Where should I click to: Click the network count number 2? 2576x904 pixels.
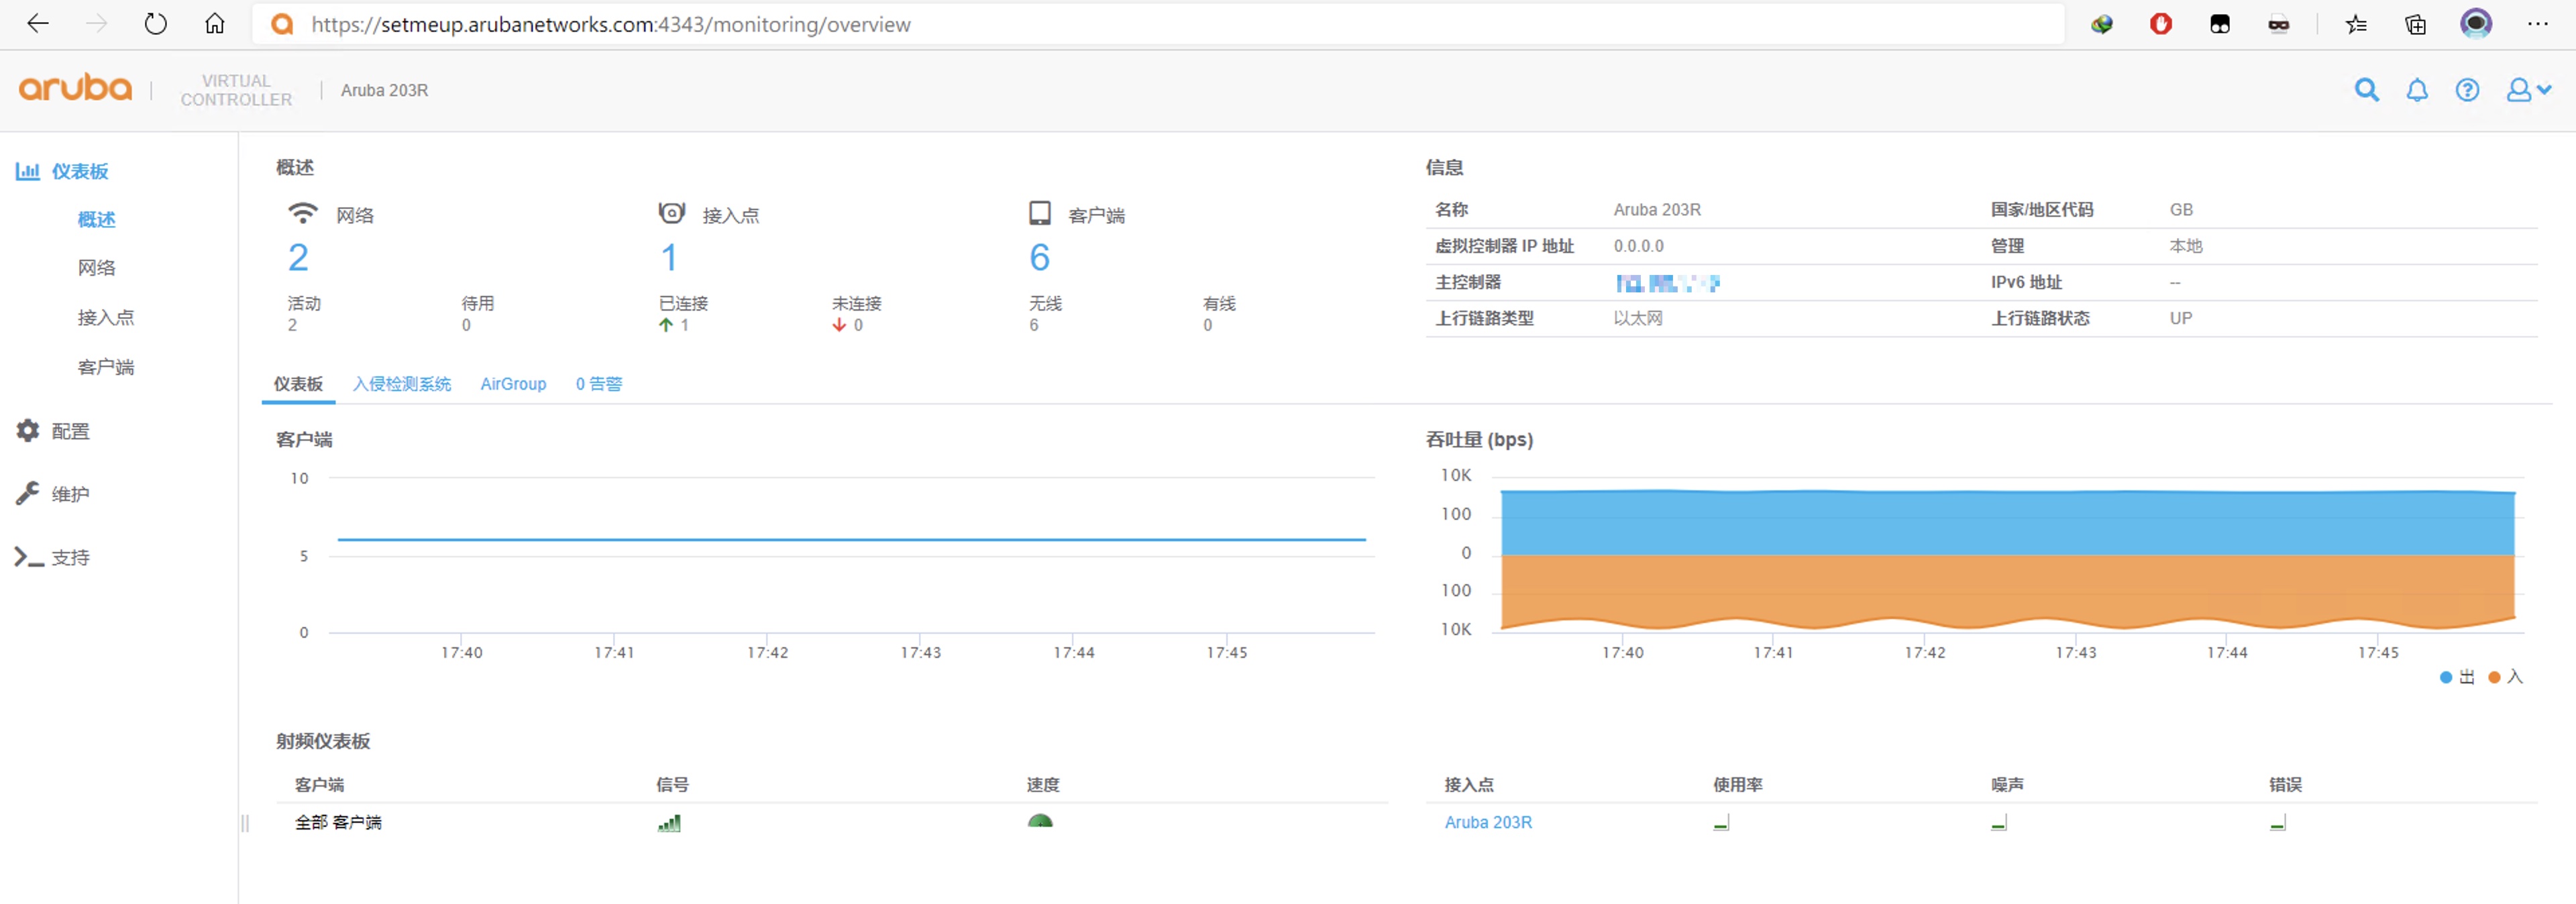click(298, 258)
